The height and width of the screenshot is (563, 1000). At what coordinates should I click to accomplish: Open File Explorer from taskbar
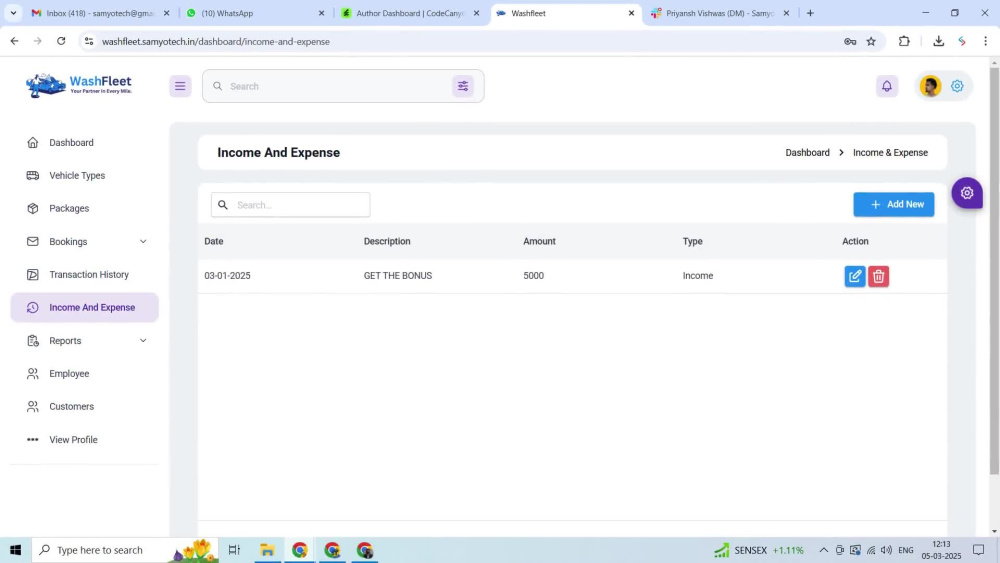[267, 550]
